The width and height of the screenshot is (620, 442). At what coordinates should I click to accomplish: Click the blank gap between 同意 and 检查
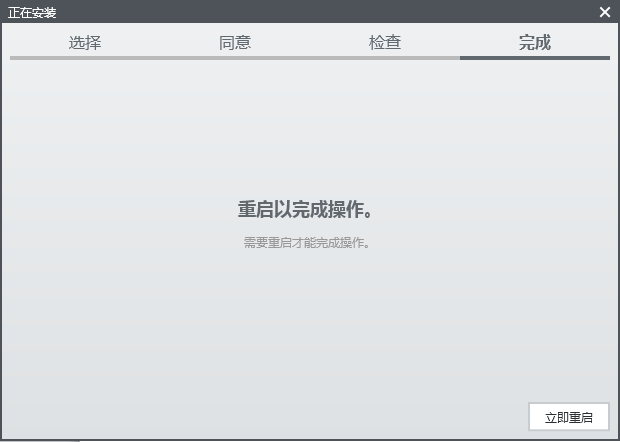pos(310,43)
